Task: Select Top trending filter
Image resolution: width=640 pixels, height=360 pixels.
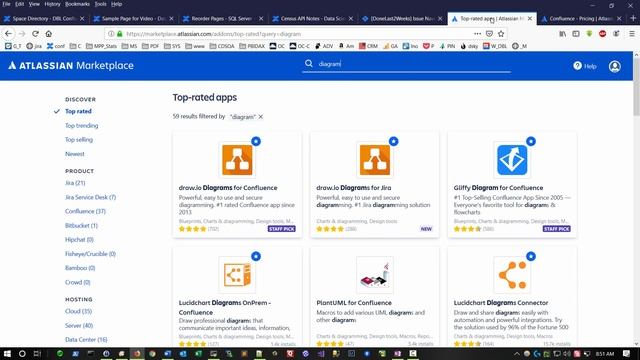Action: [x=82, y=126]
